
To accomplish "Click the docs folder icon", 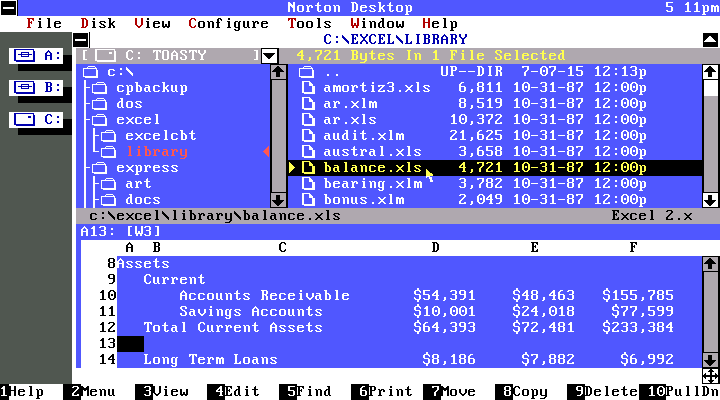I will click(108, 200).
